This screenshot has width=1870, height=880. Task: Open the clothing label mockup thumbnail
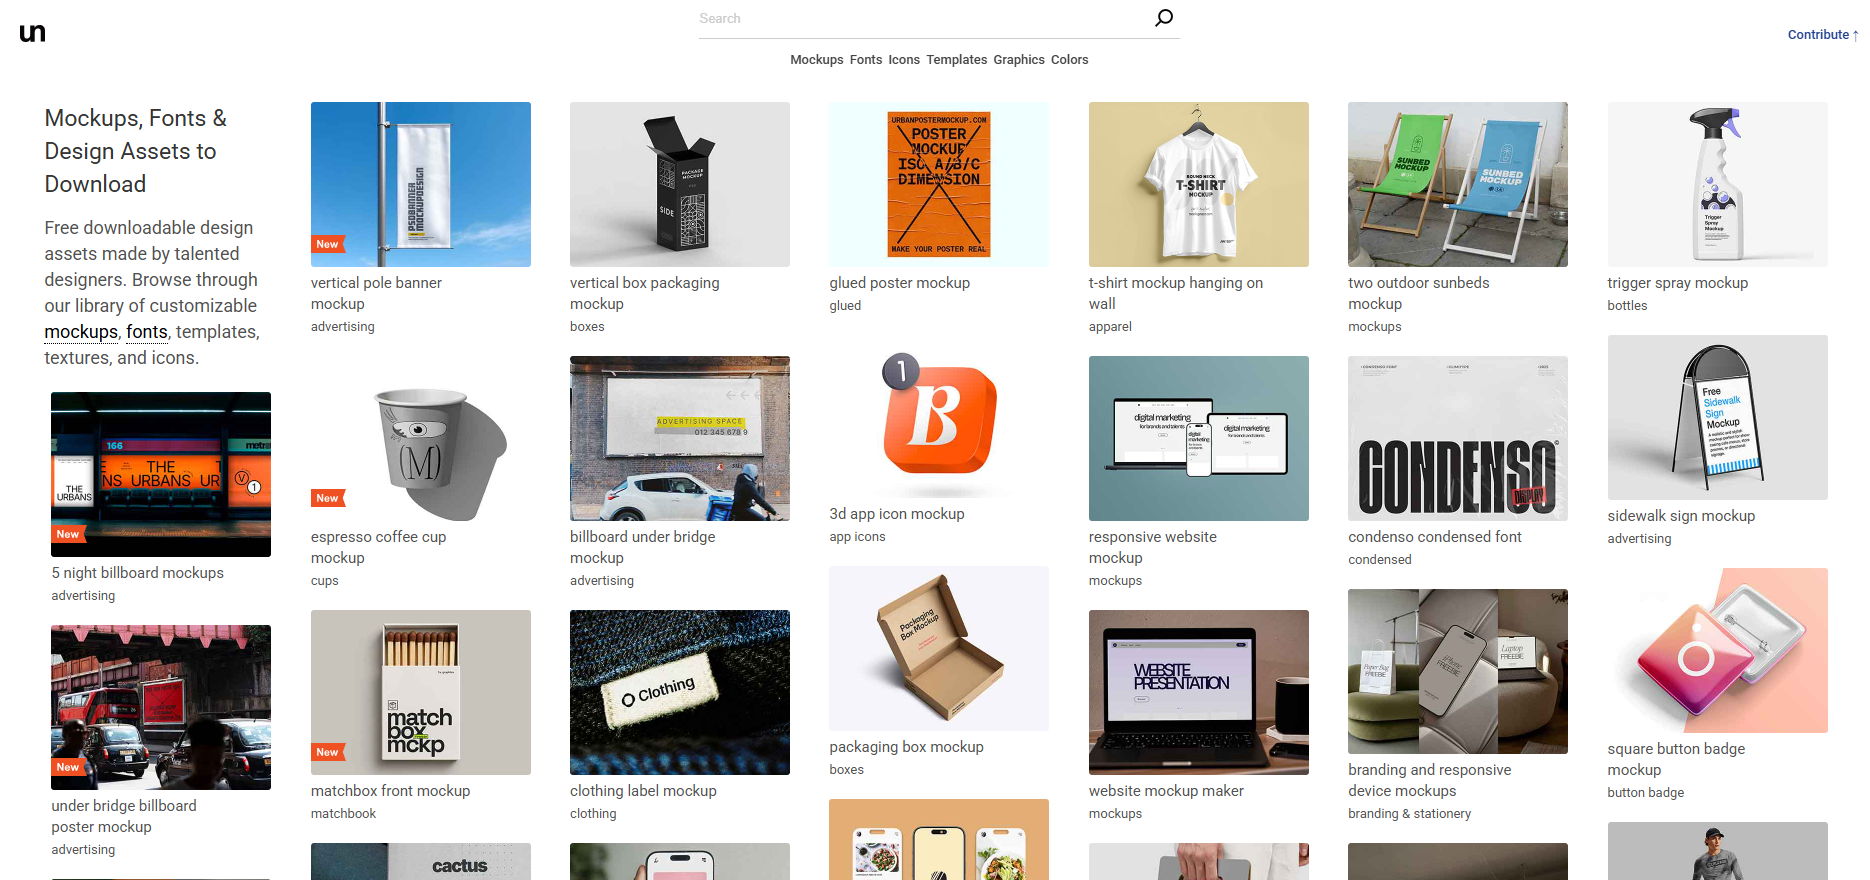[680, 692]
